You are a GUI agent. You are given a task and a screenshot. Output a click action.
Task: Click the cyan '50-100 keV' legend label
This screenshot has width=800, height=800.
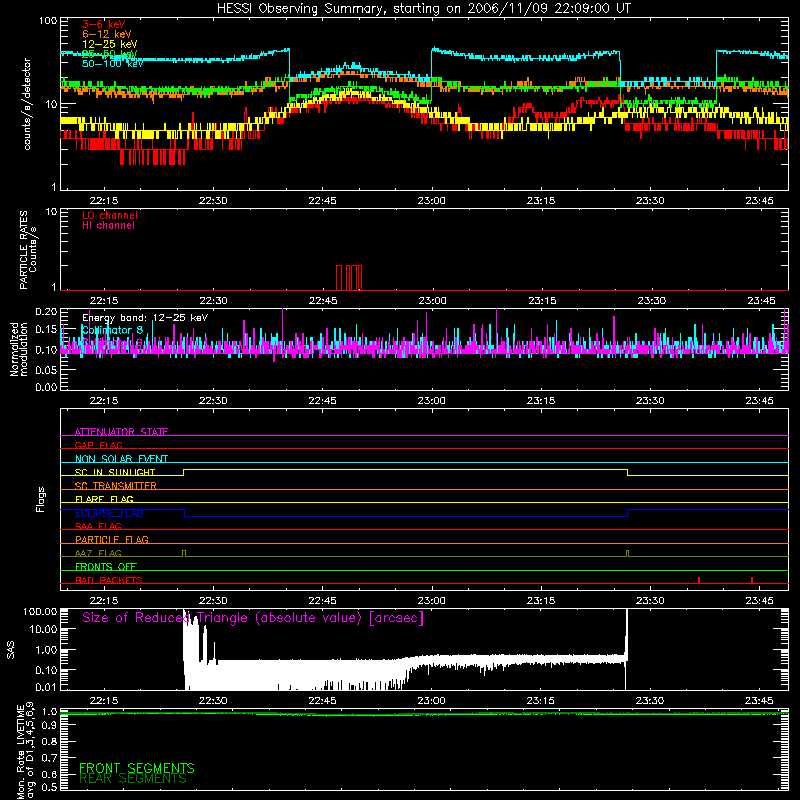tap(113, 64)
